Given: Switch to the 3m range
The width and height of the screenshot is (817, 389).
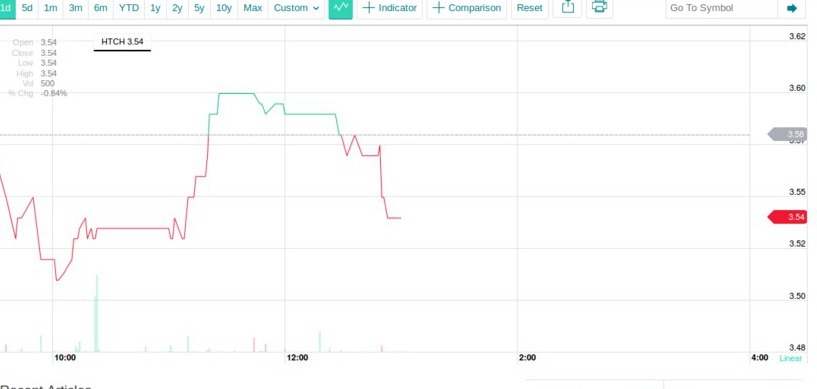Looking at the screenshot, I should point(76,8).
